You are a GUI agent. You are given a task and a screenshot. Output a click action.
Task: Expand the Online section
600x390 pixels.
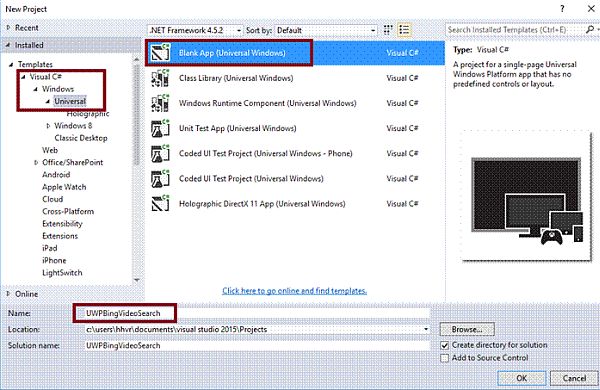click(8, 294)
